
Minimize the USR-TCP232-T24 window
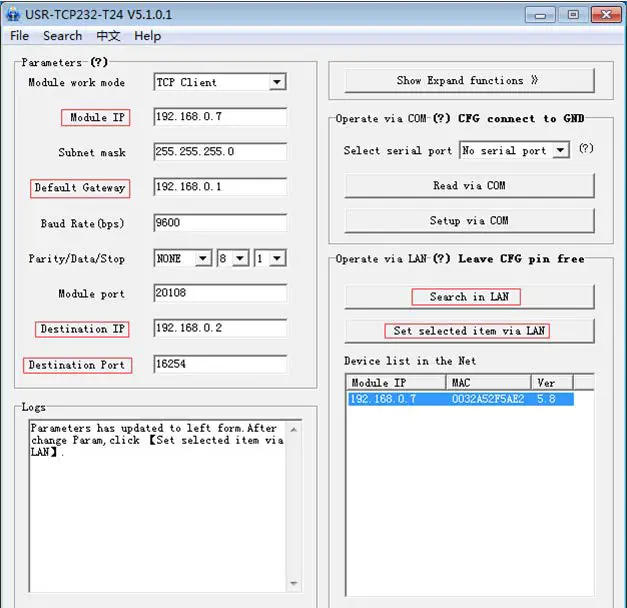pyautogui.click(x=540, y=15)
